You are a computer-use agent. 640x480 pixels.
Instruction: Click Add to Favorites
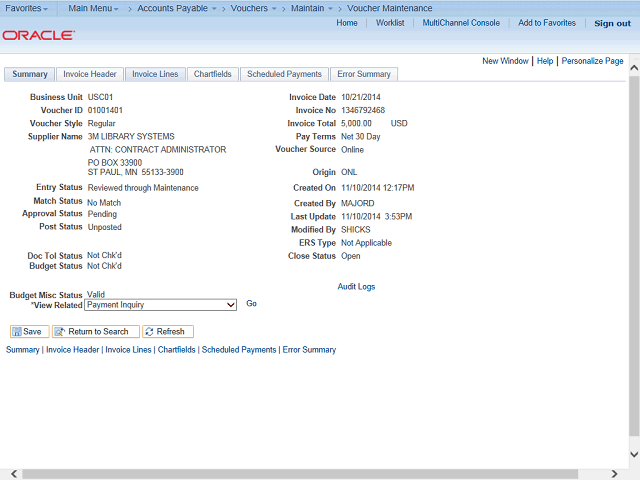coord(547,23)
